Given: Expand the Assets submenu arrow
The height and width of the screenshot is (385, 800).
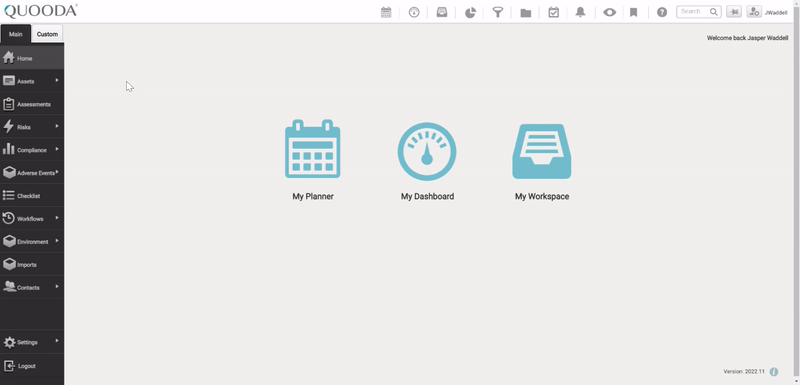Looking at the screenshot, I should click(x=57, y=80).
